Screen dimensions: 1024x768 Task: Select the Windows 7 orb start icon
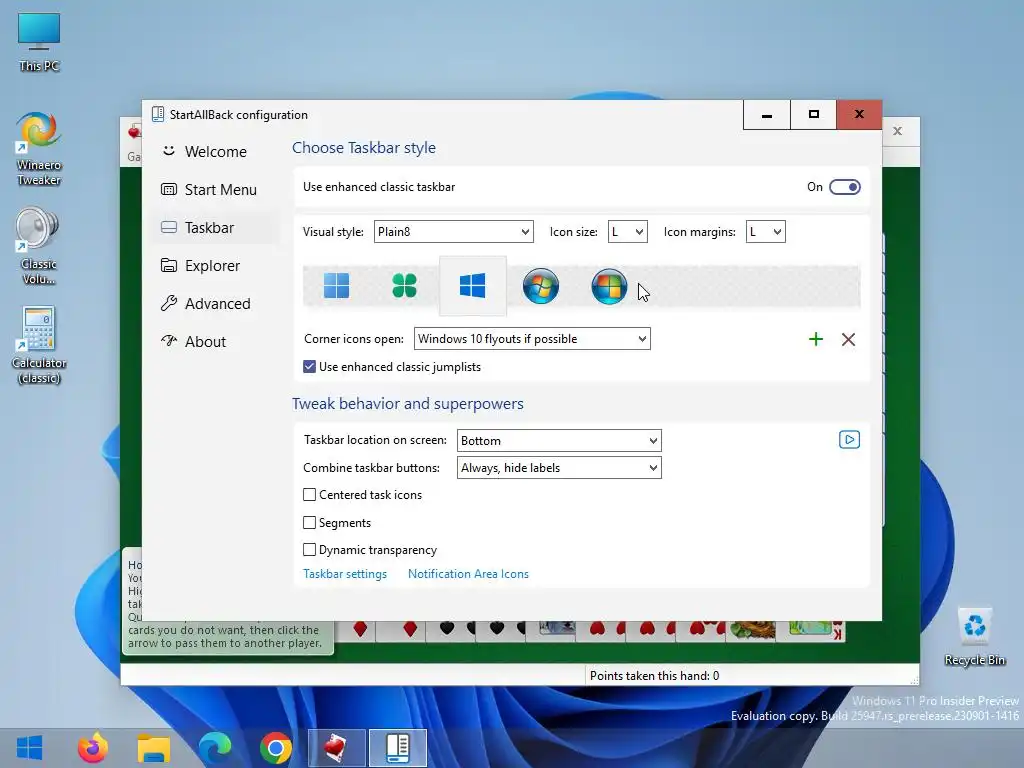pos(541,285)
